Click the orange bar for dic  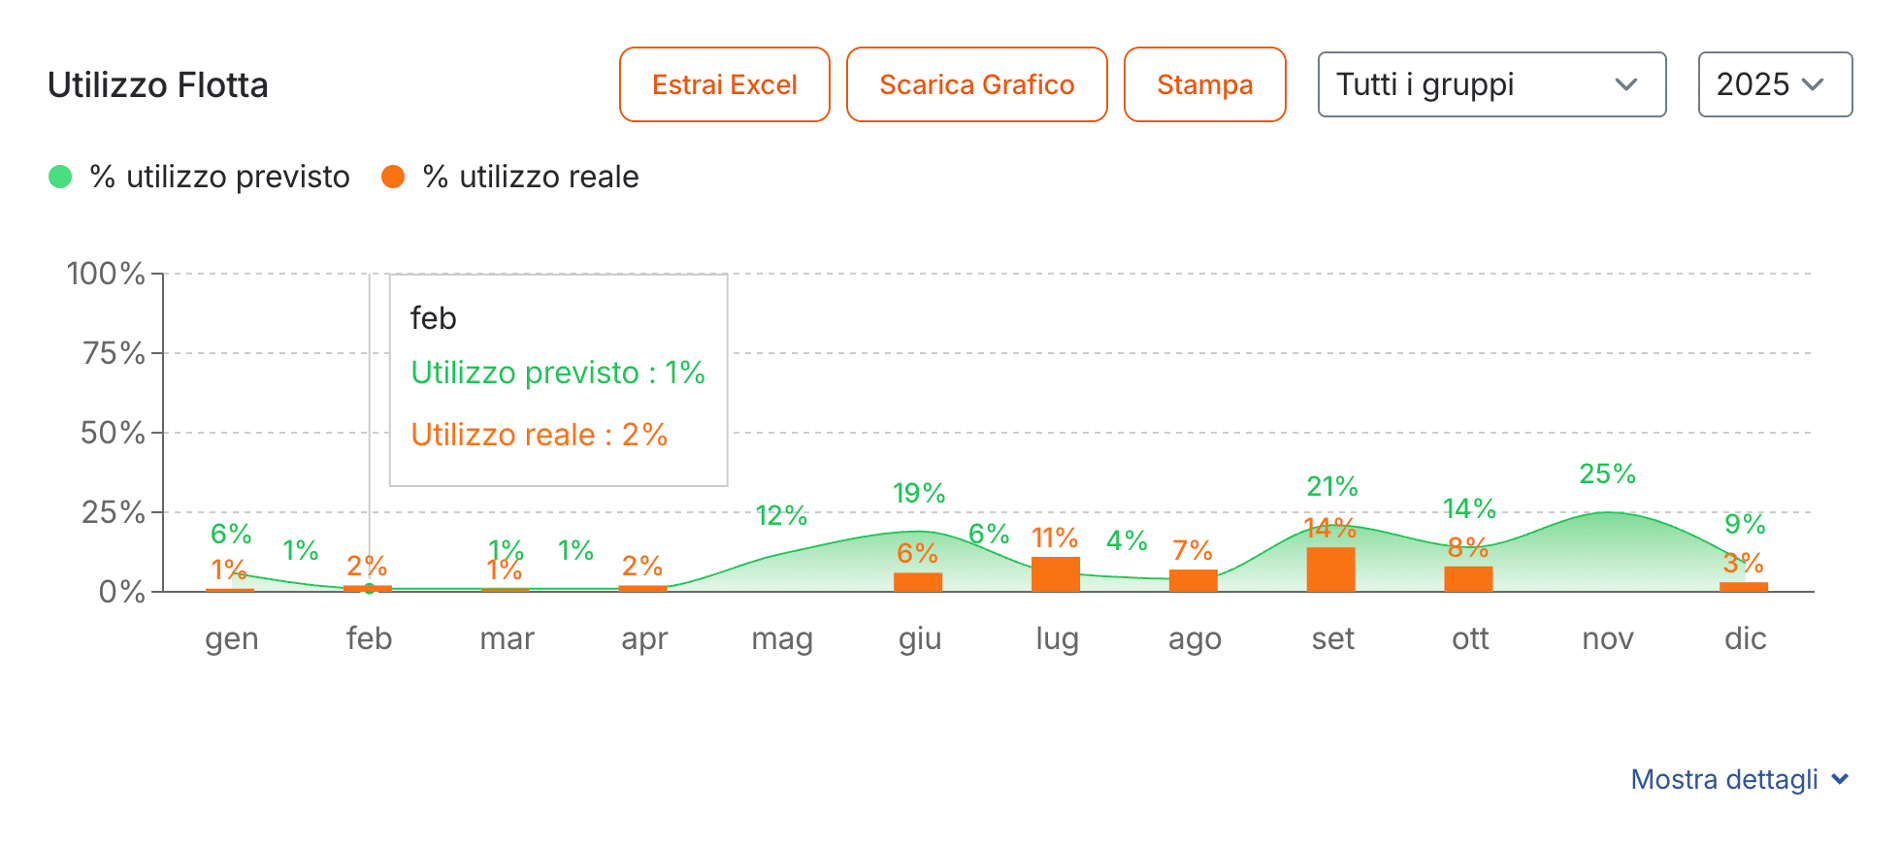pos(1744,587)
